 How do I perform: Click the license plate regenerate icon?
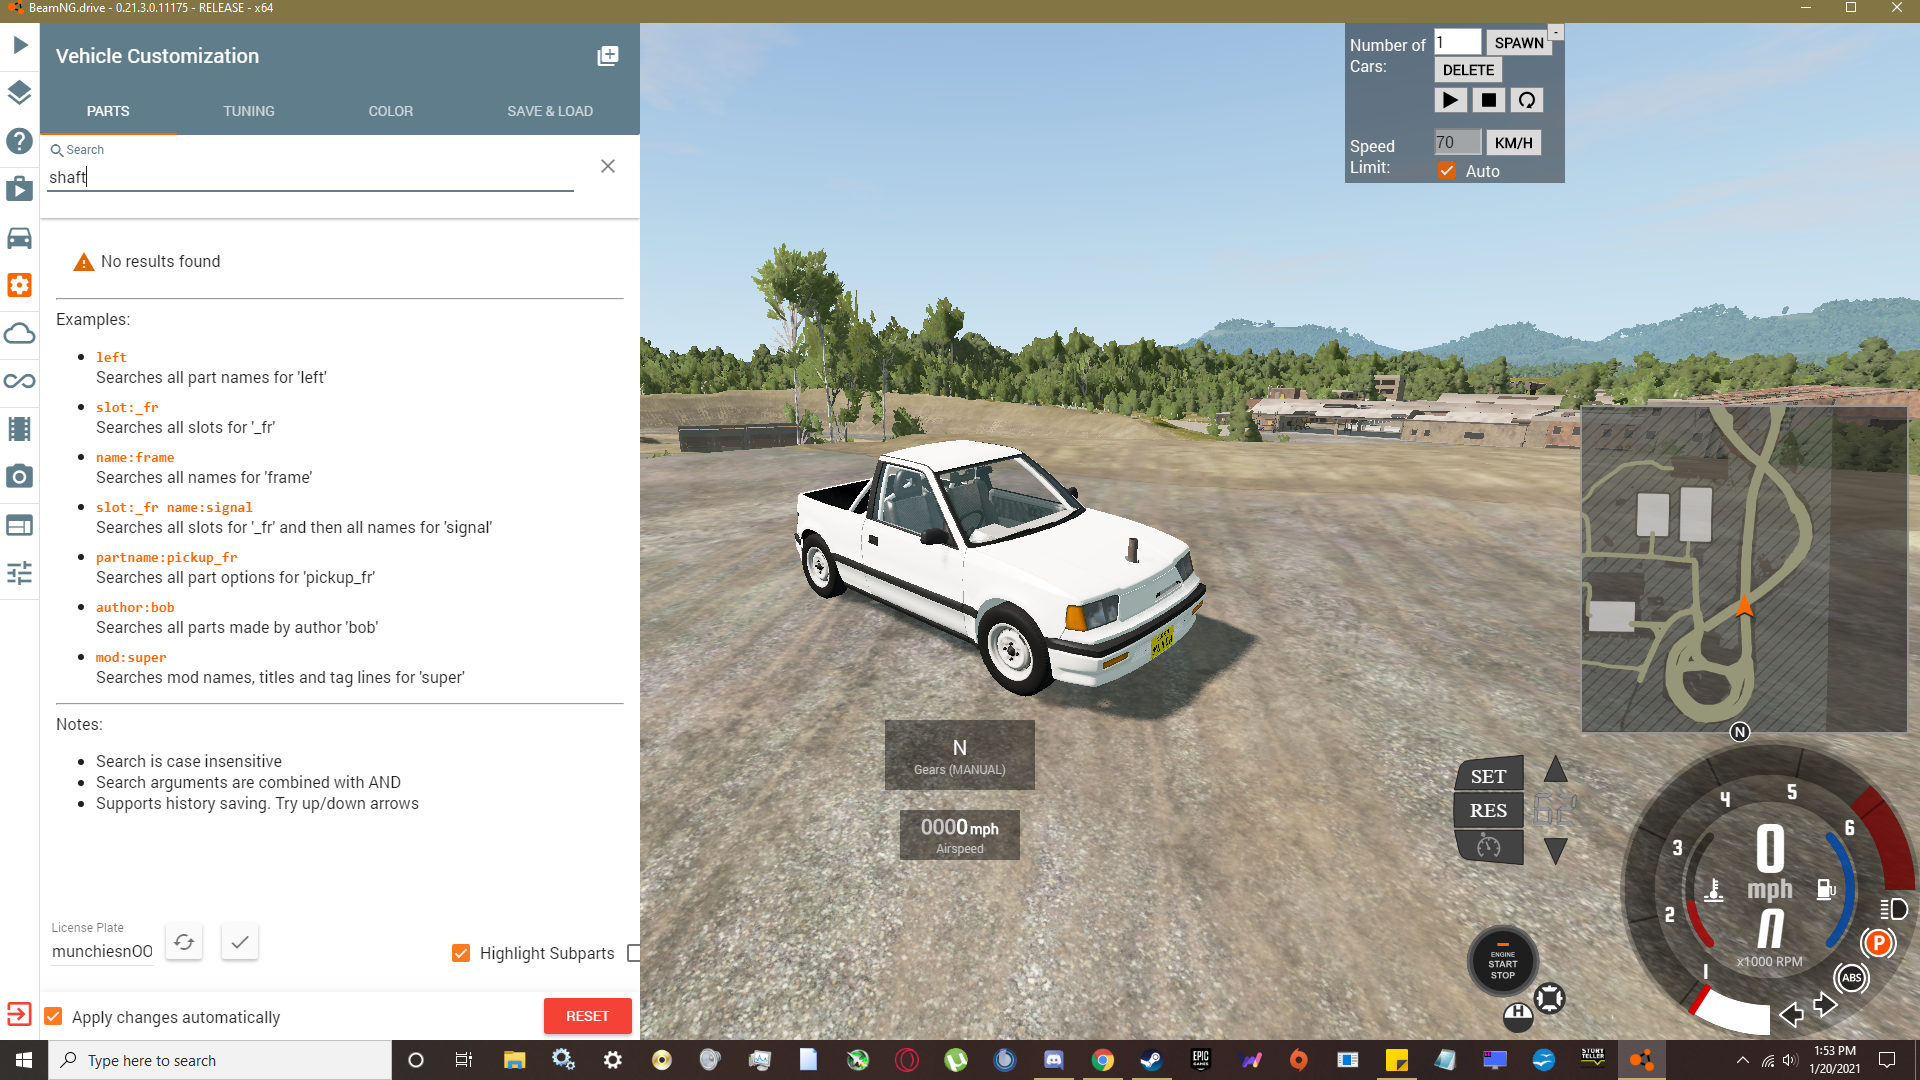tap(184, 942)
